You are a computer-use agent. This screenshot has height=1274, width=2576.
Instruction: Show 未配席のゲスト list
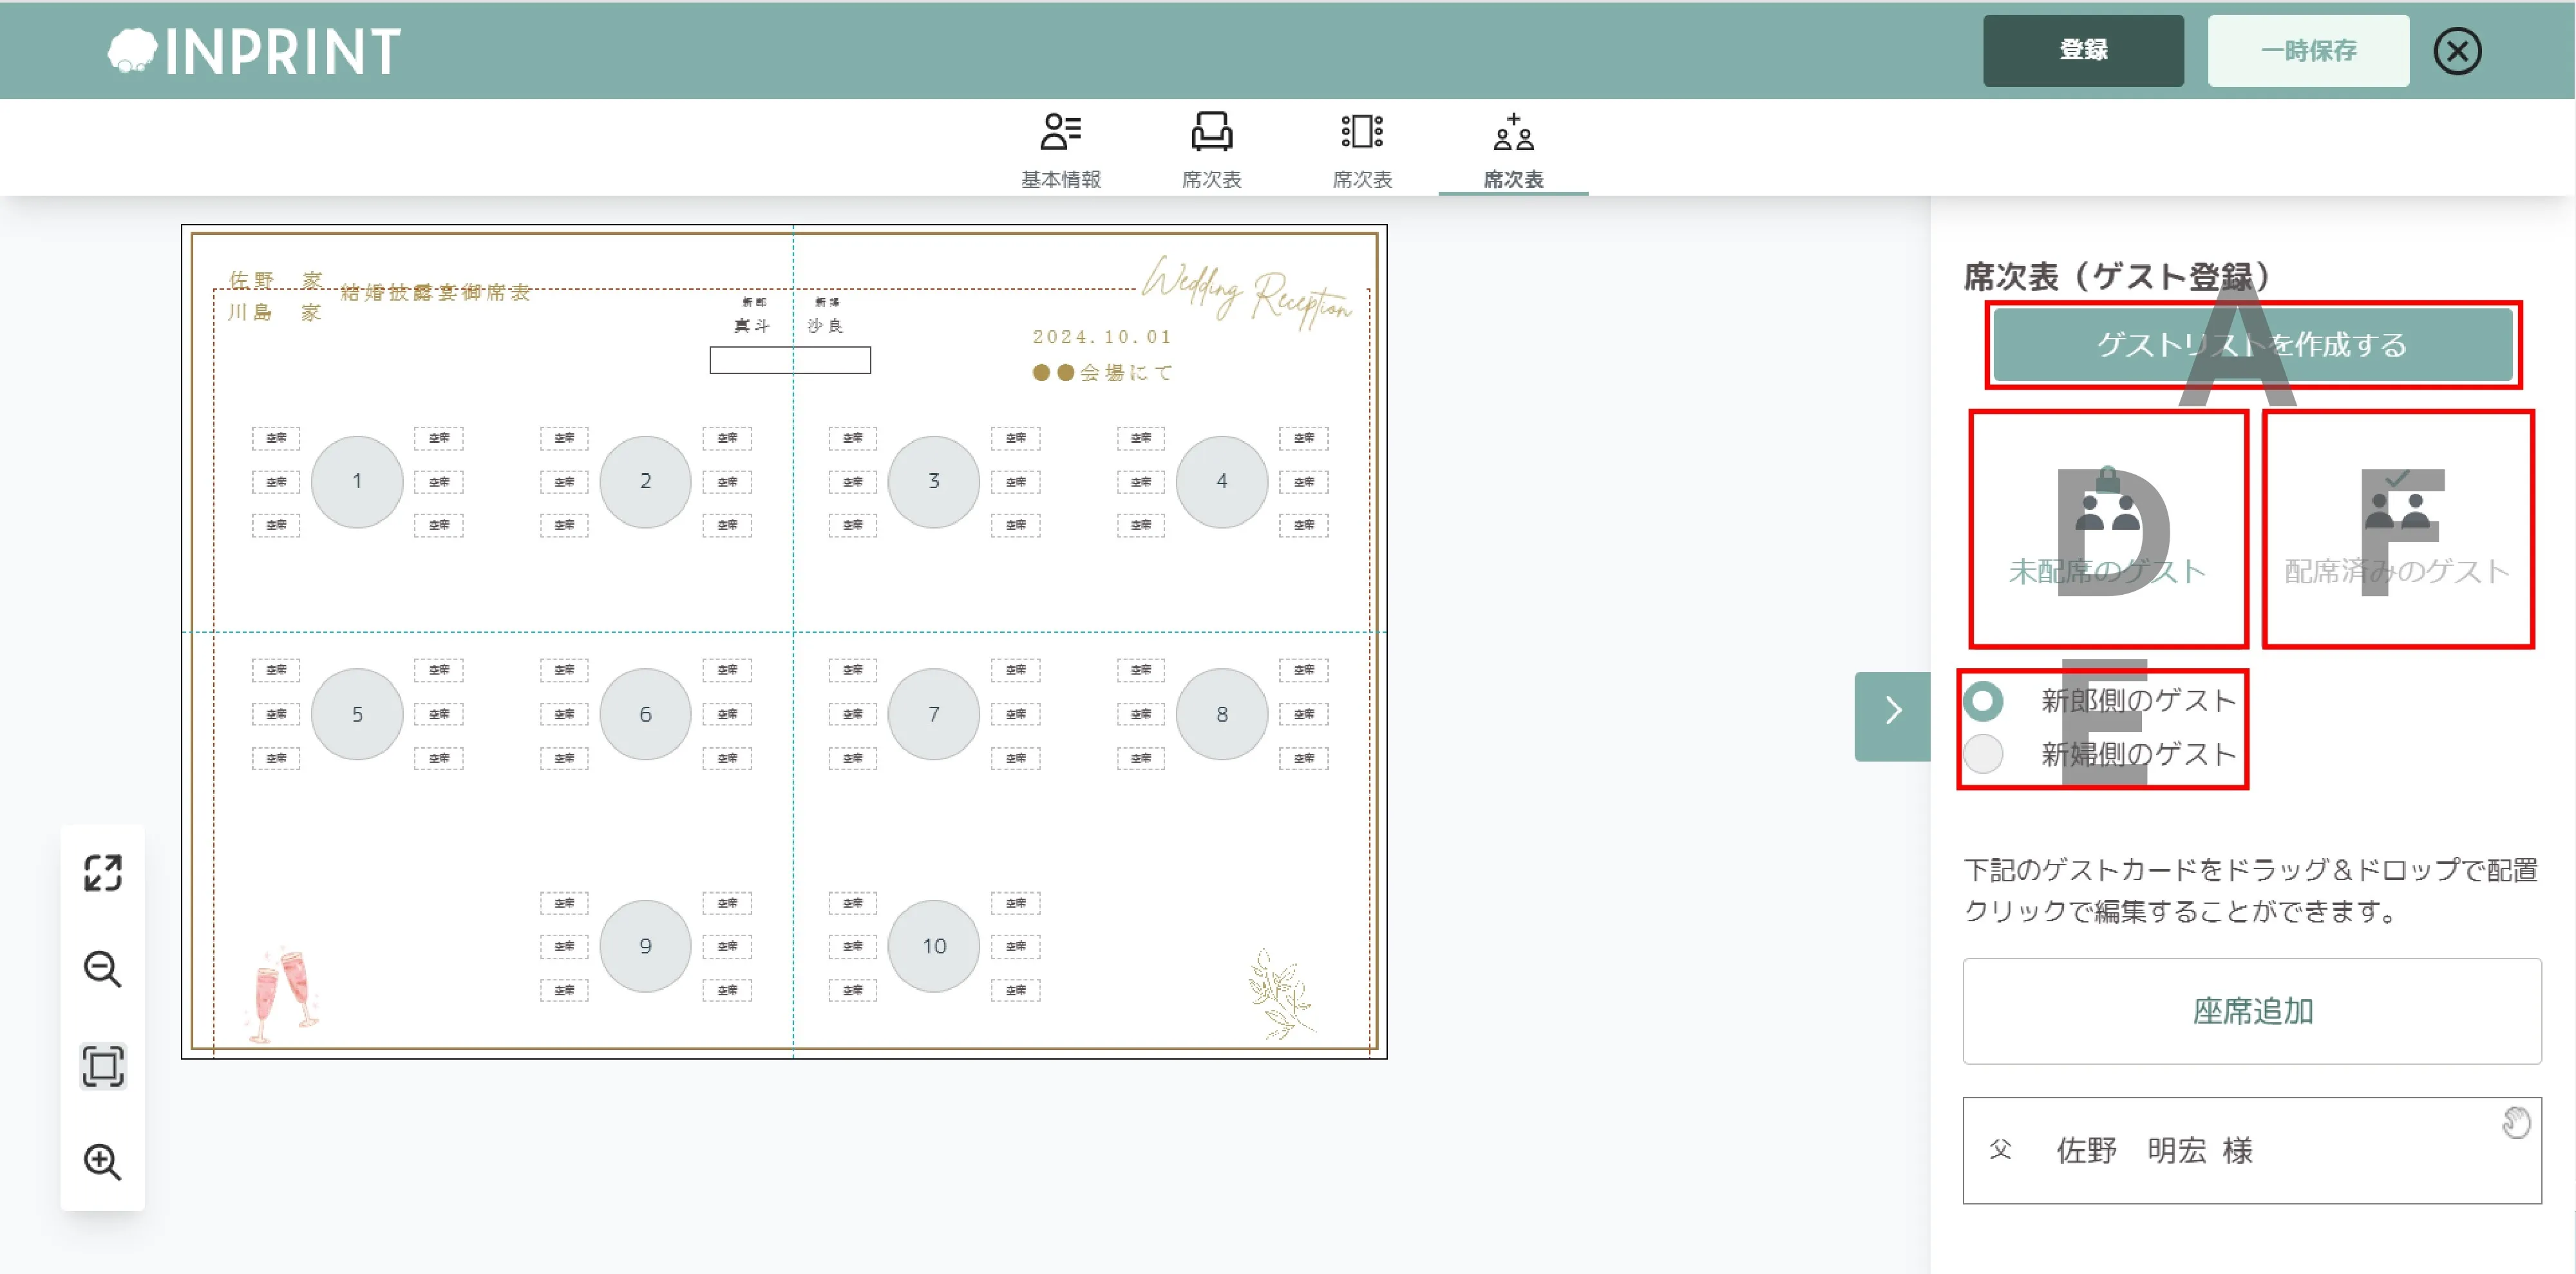click(2107, 529)
